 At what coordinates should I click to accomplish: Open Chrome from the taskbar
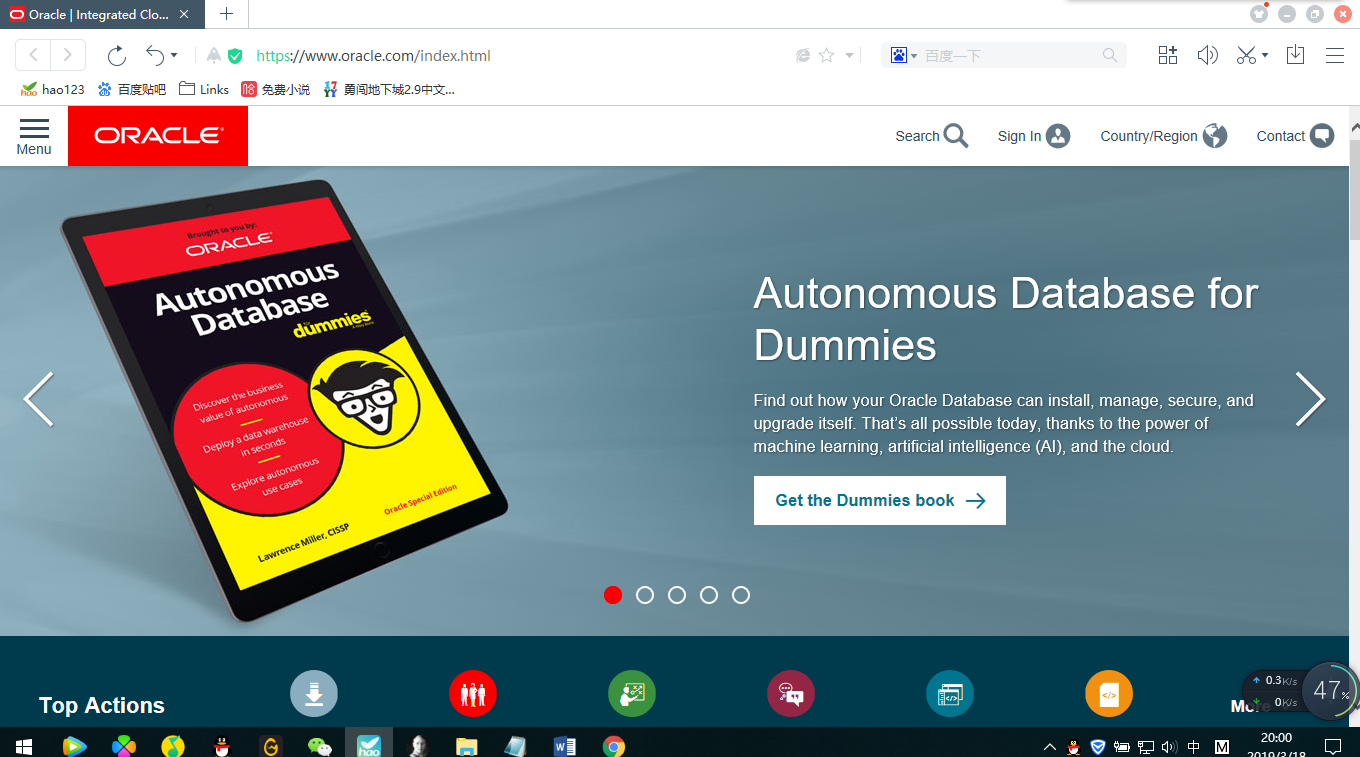click(x=613, y=746)
